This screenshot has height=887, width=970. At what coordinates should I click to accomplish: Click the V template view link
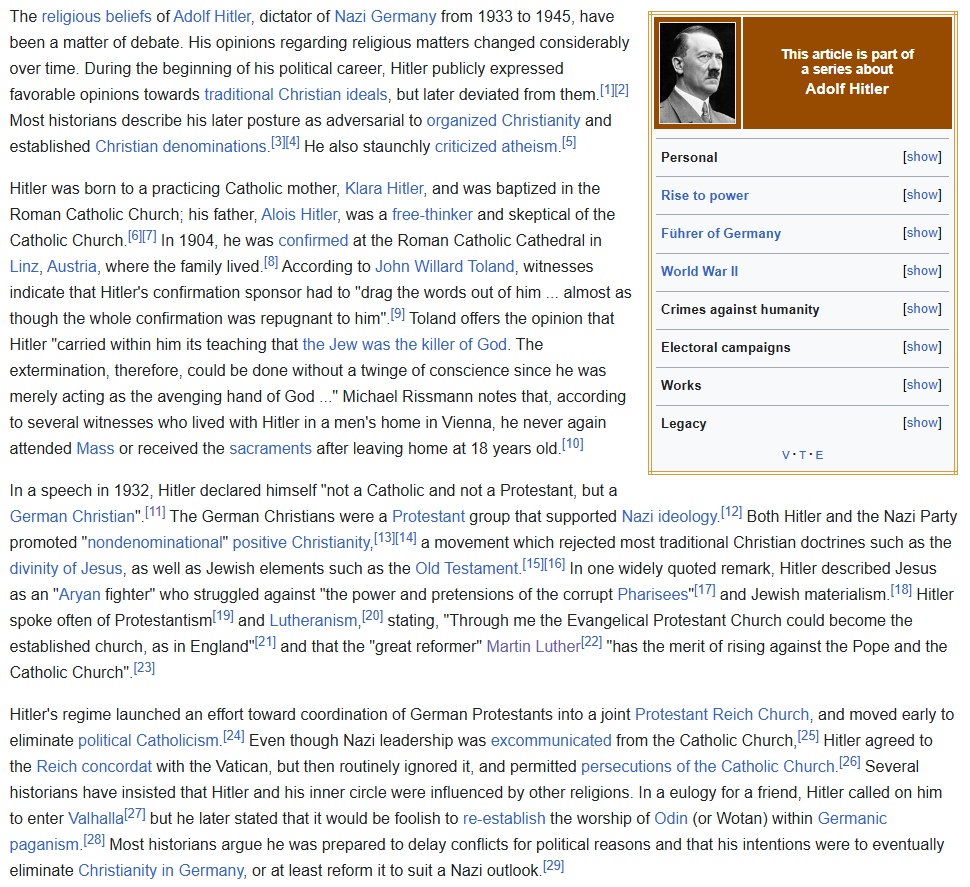pos(786,455)
